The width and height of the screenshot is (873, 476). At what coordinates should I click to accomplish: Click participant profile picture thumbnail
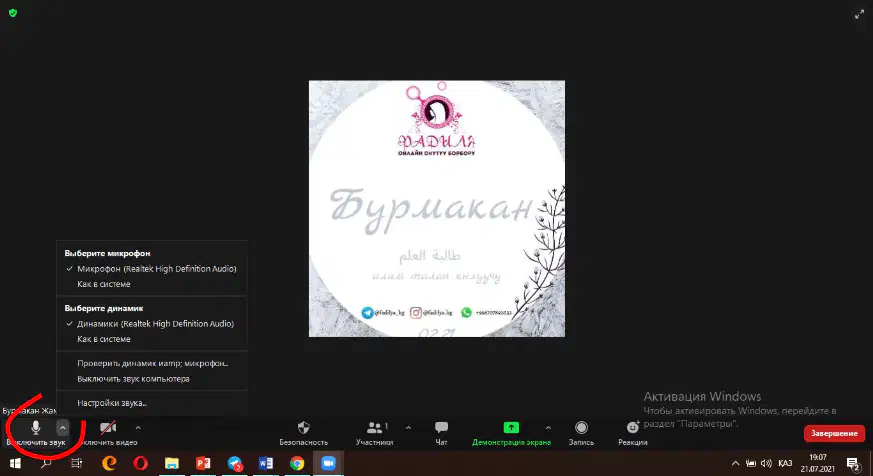click(x=437, y=209)
